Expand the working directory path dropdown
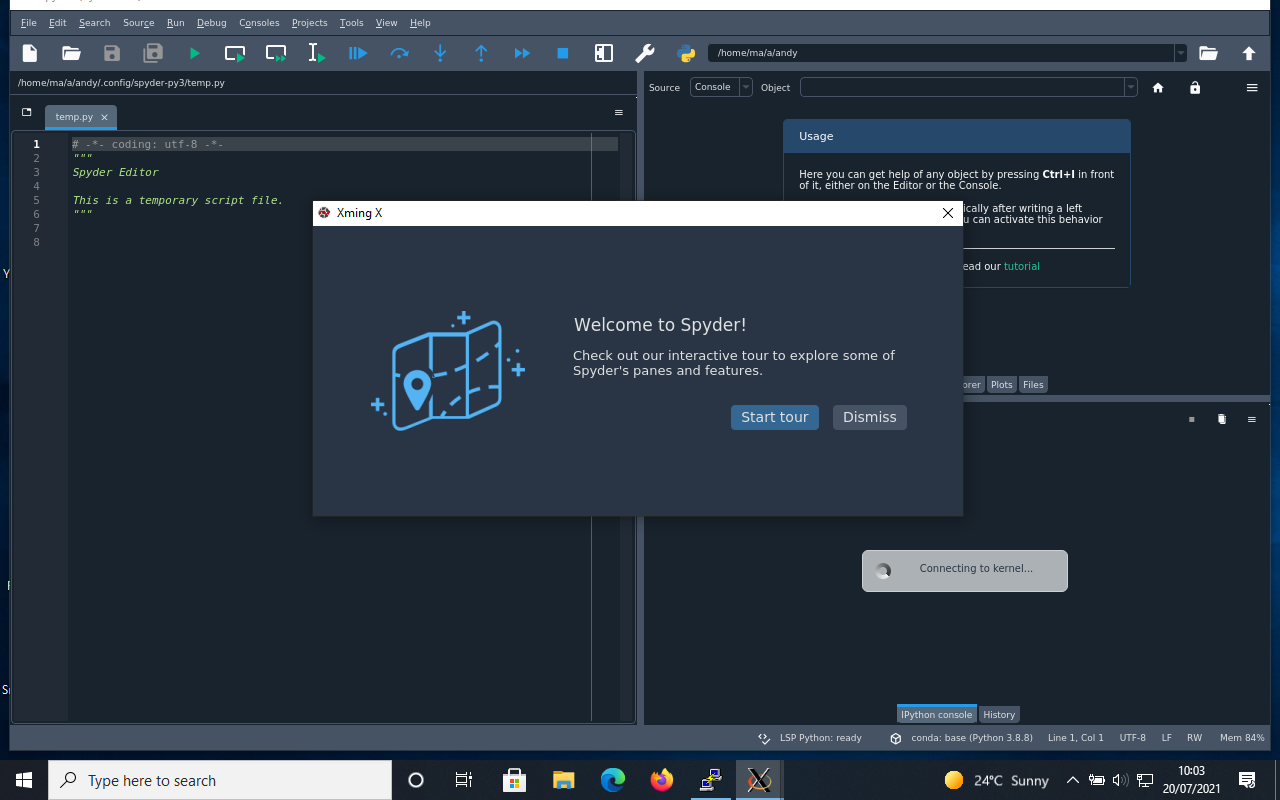The height and width of the screenshot is (800, 1280). 1181,53
